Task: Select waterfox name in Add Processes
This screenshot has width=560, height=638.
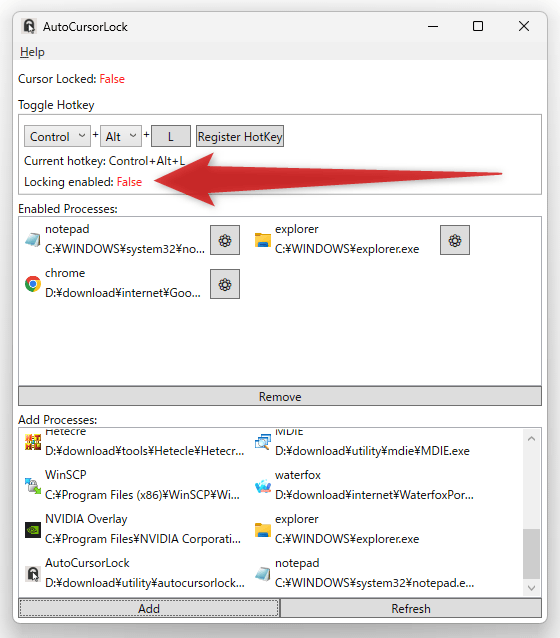Action: [x=298, y=475]
